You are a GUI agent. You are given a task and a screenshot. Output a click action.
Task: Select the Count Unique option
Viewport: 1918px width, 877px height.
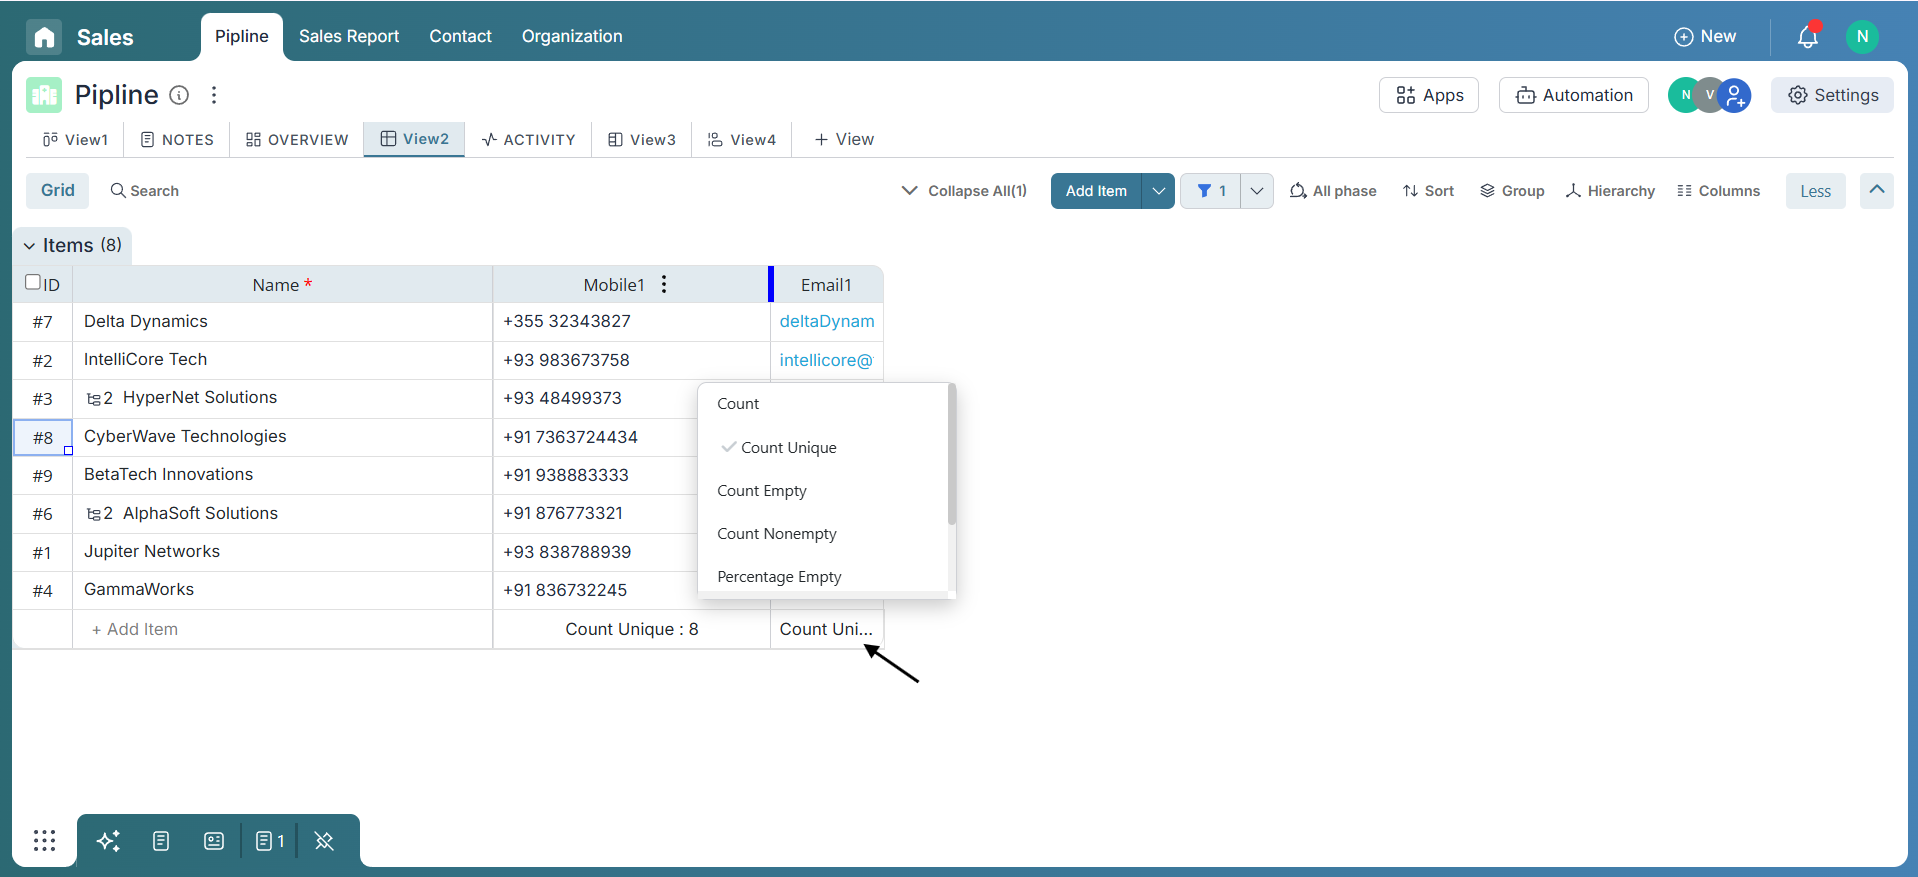823,448
